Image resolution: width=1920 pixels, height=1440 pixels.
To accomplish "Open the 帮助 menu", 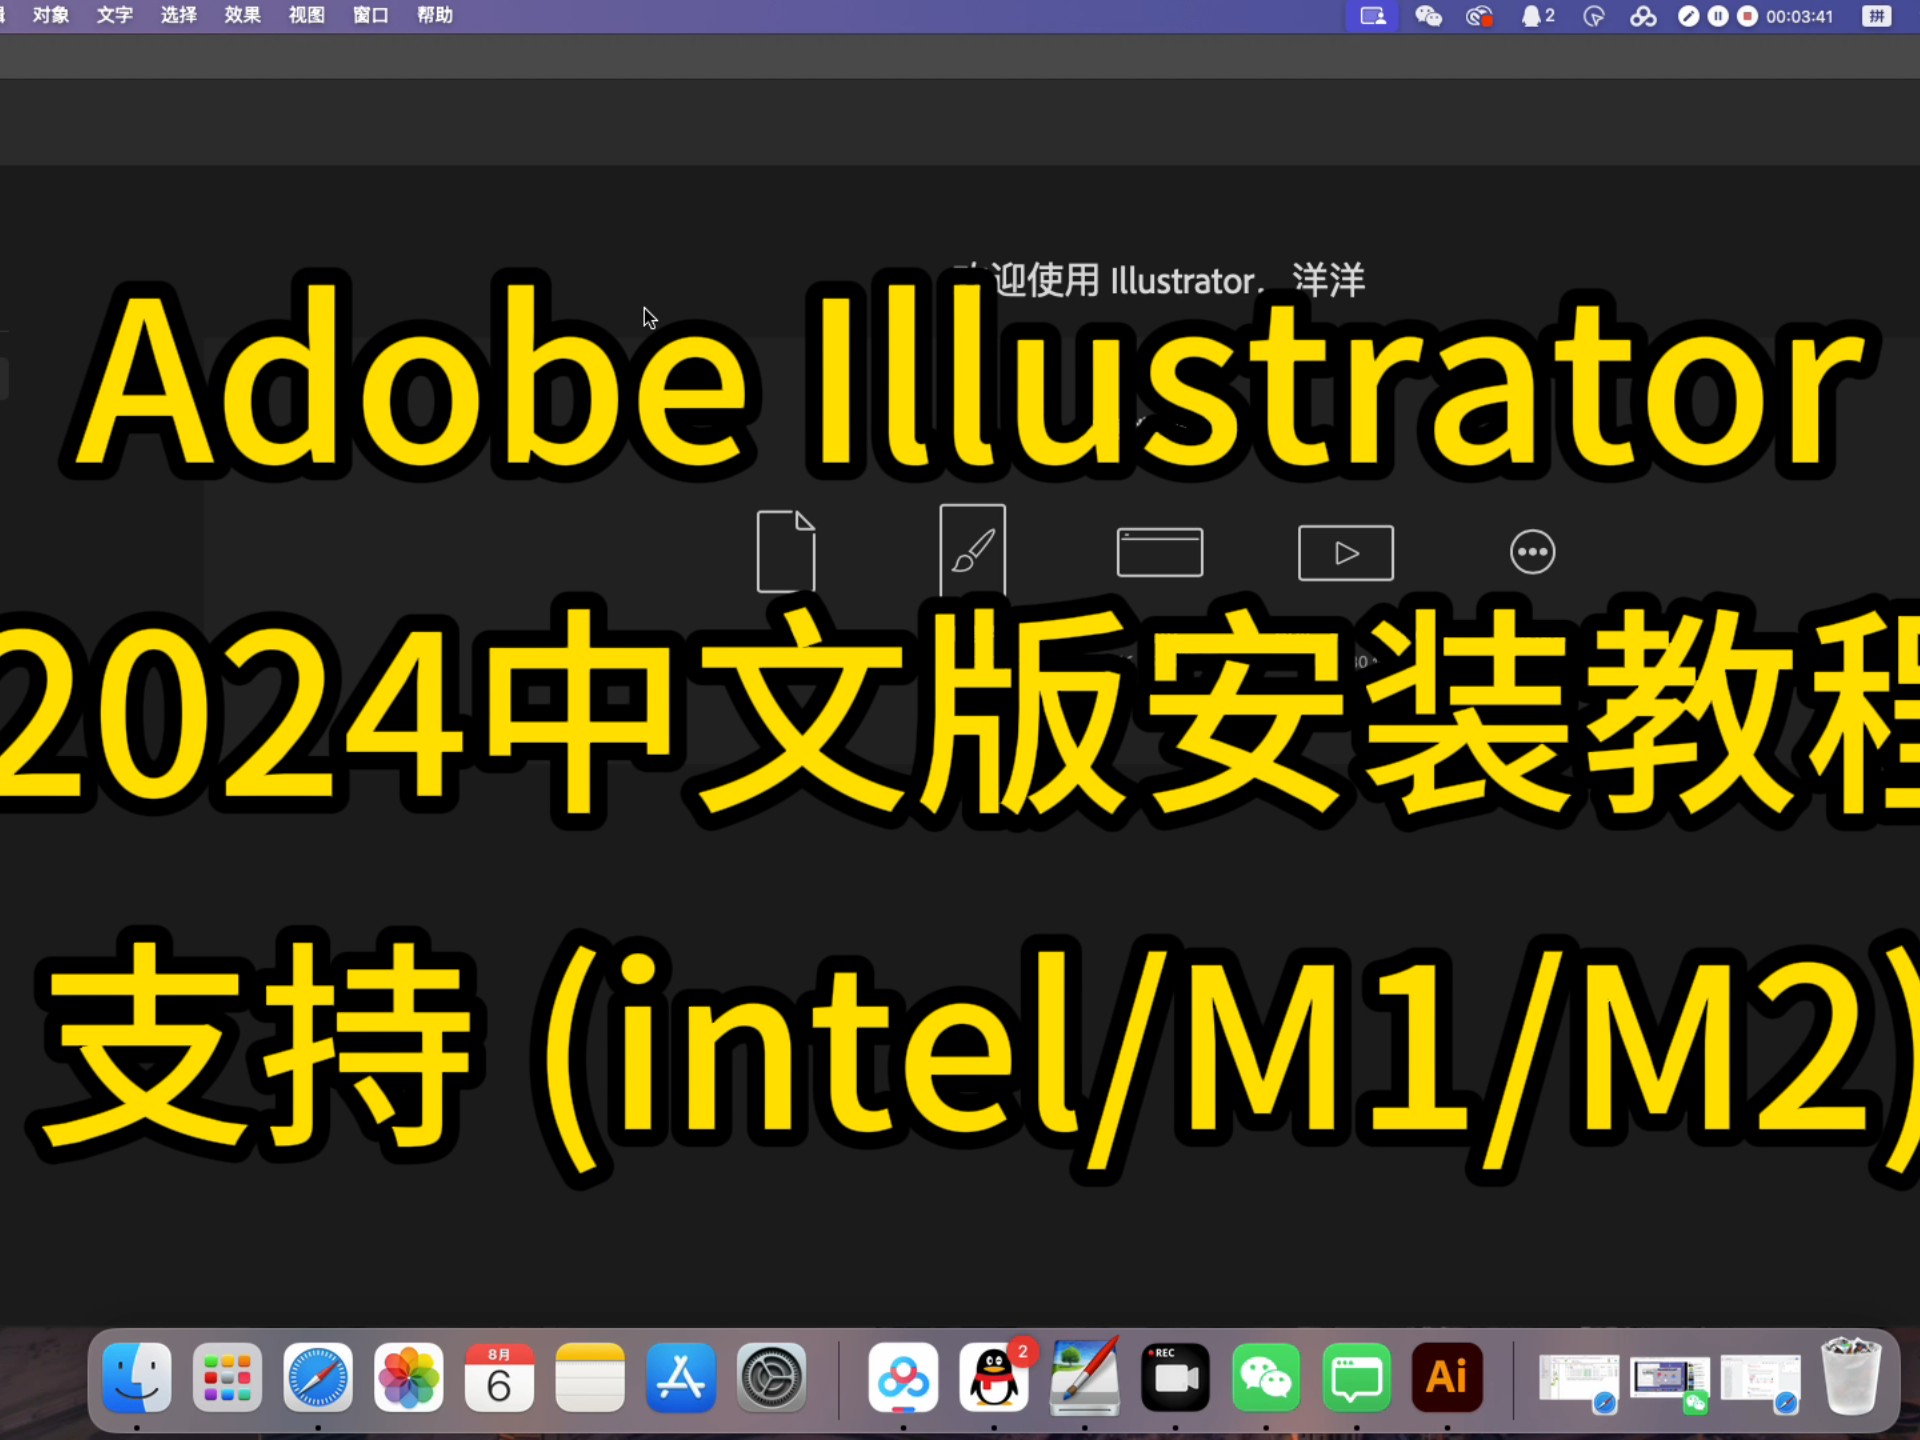I will point(434,15).
